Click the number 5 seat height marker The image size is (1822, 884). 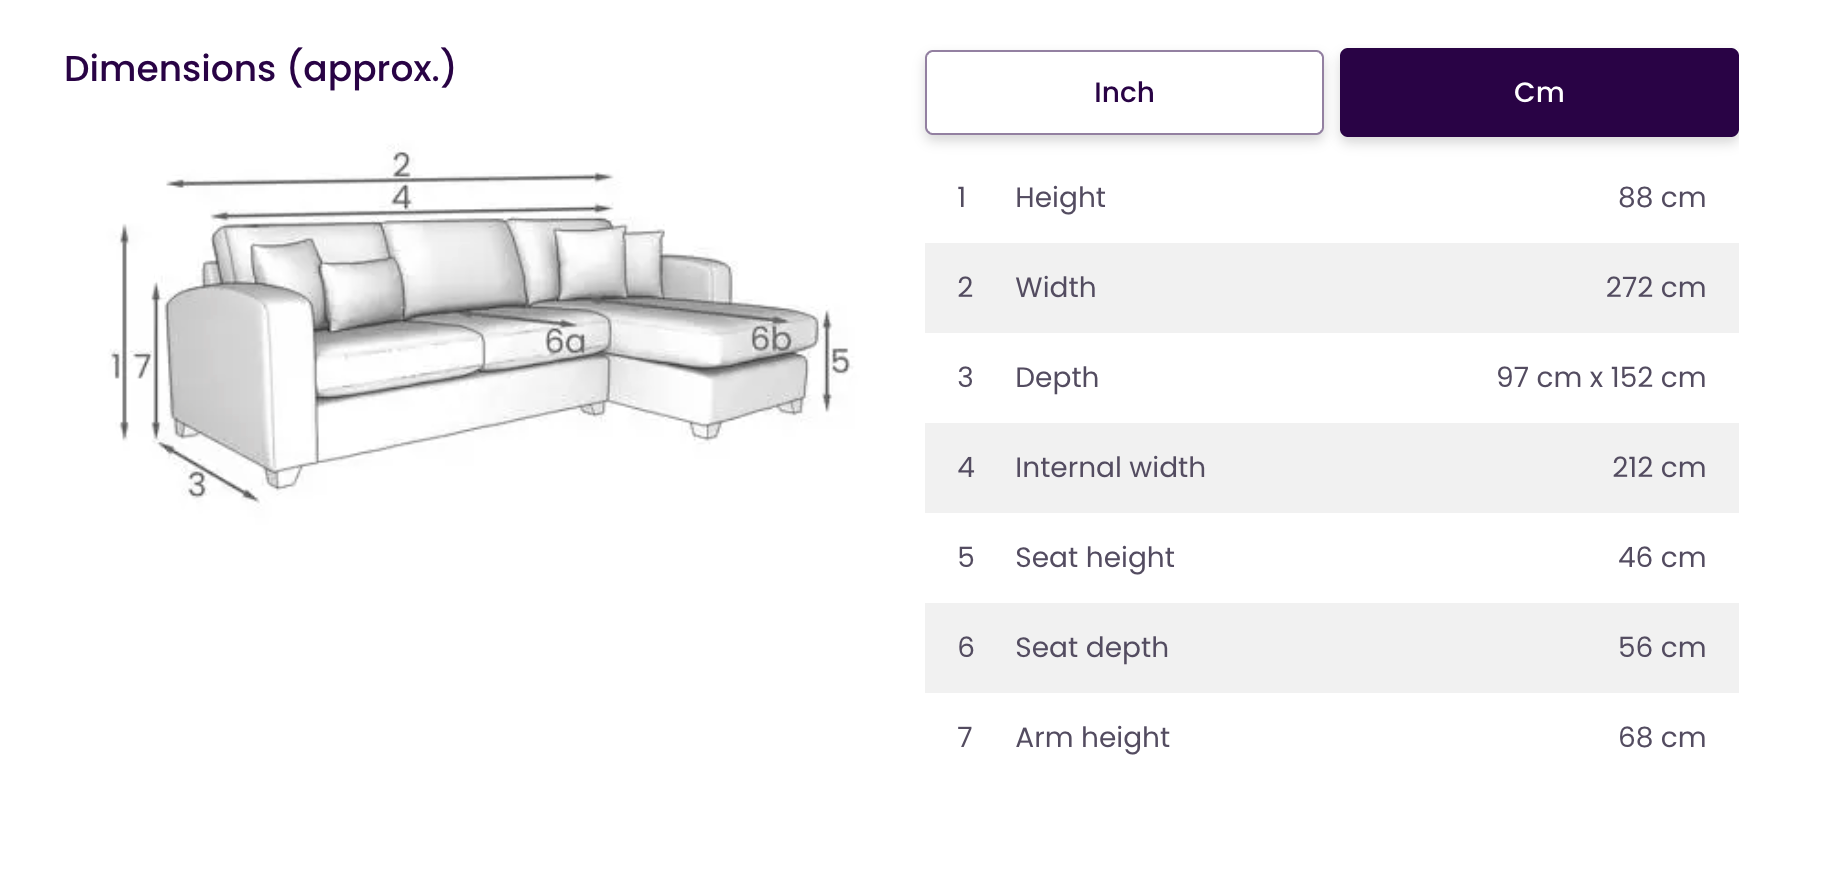840,361
